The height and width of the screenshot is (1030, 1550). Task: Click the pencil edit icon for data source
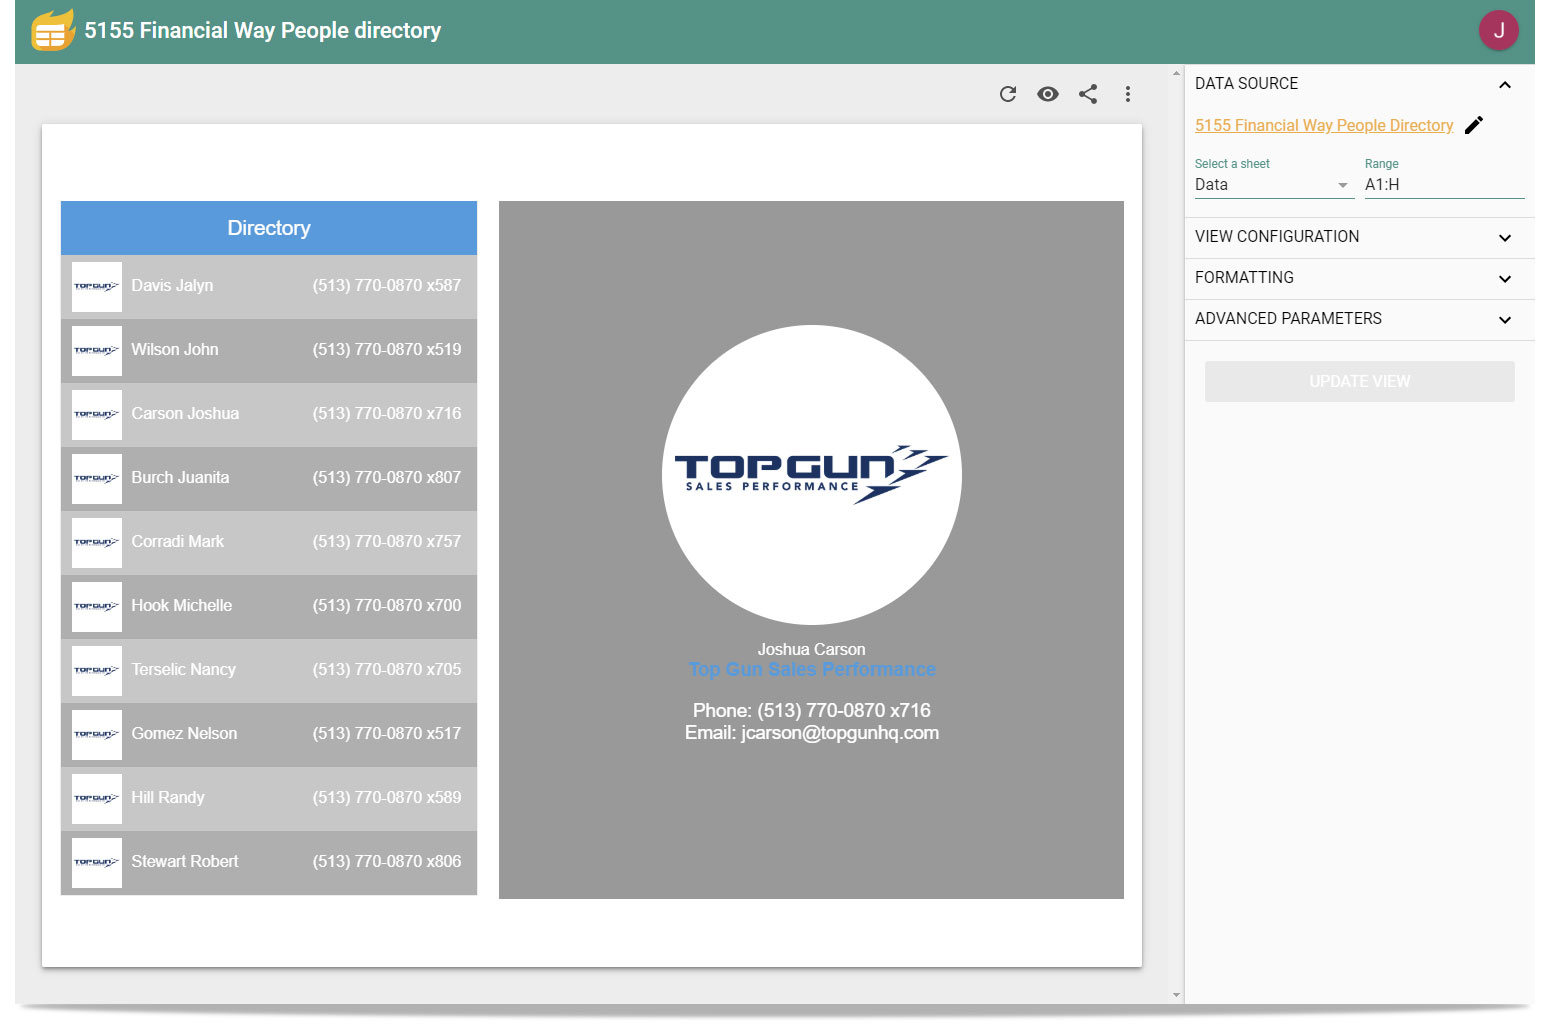1474,125
